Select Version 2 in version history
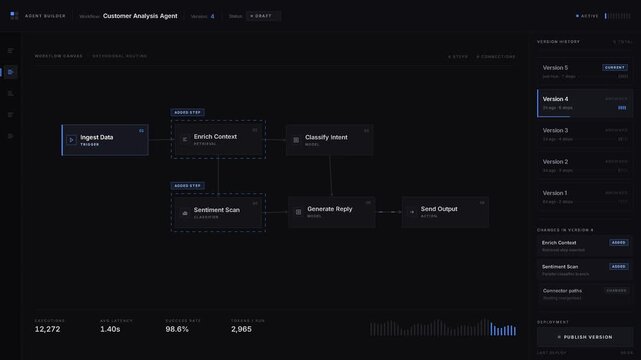The width and height of the screenshot is (641, 360). 585,165
